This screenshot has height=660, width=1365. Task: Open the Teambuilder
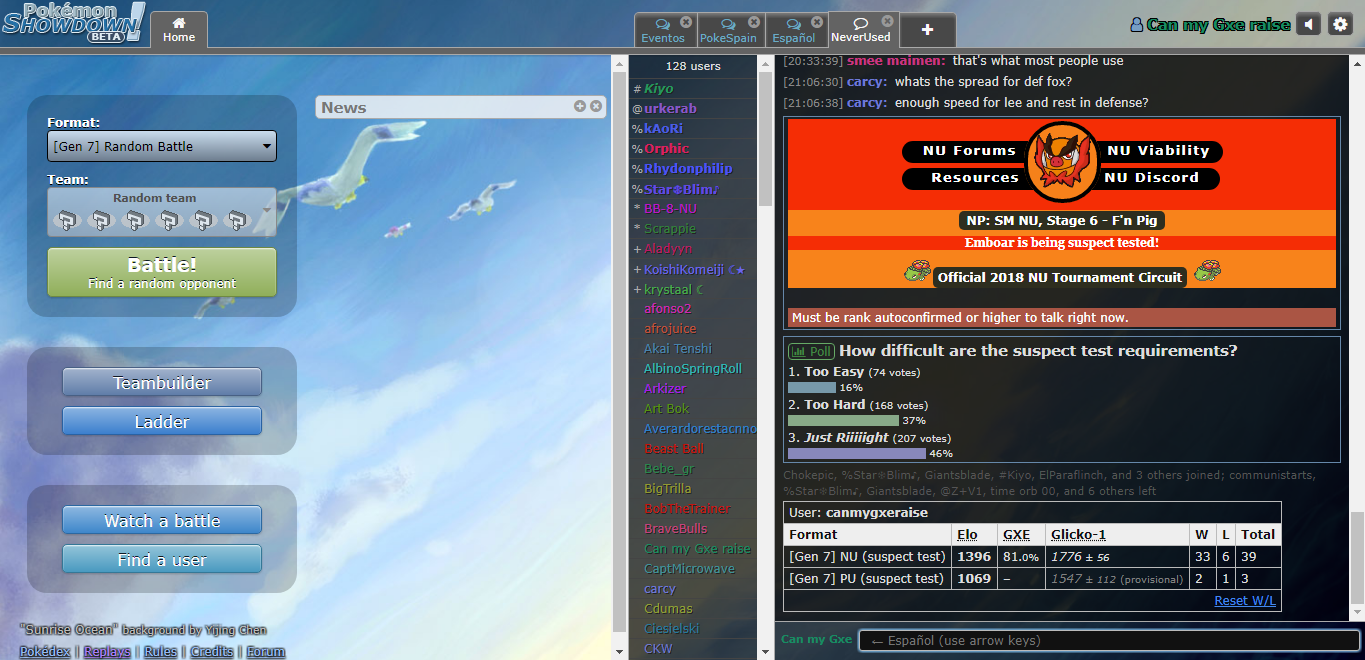tap(162, 383)
